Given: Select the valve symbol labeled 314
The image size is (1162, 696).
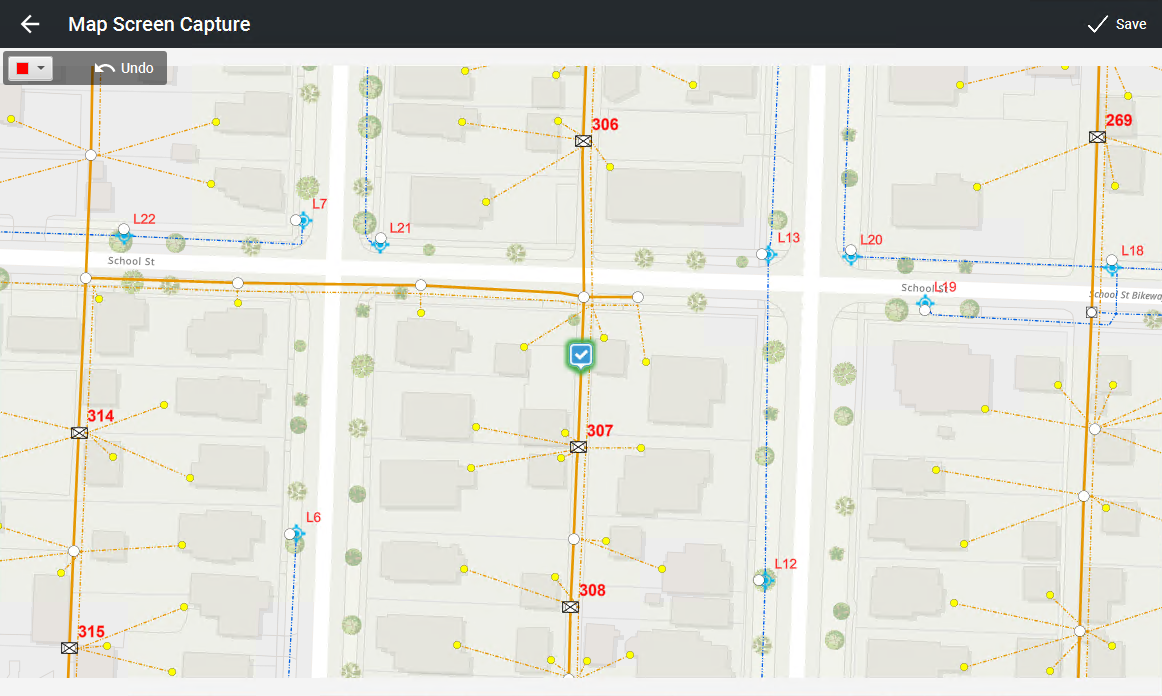Looking at the screenshot, I should (x=80, y=433).
